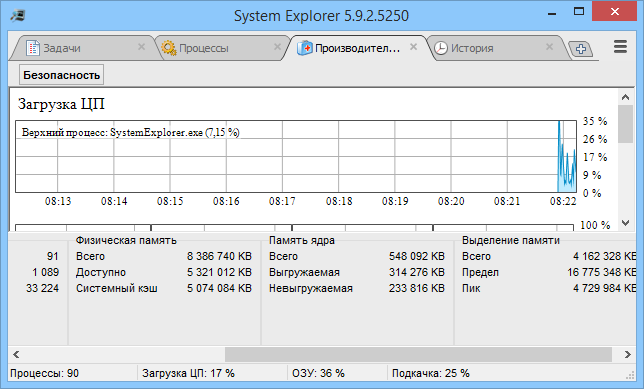The image size is (644, 389).
Task: Add a new tab with plus button
Action: [581, 49]
